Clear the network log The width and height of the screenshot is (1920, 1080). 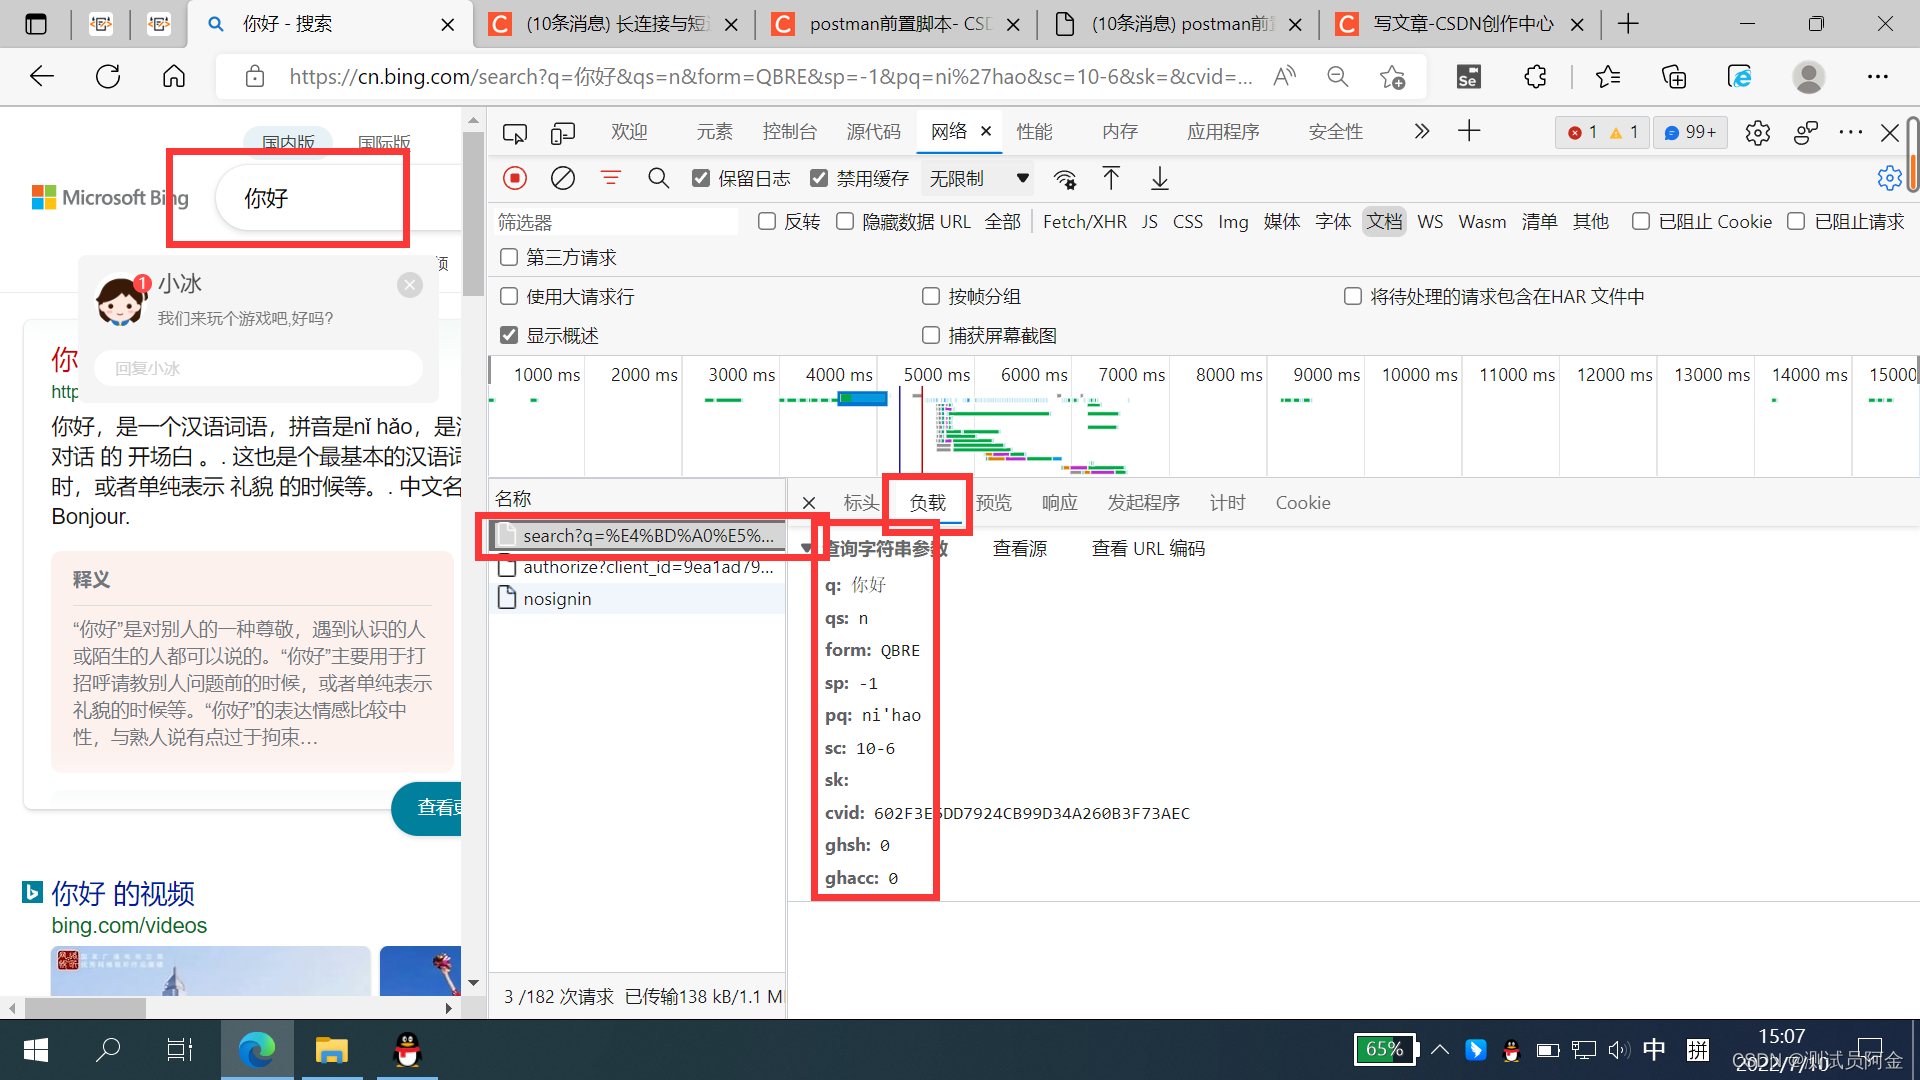[563, 179]
